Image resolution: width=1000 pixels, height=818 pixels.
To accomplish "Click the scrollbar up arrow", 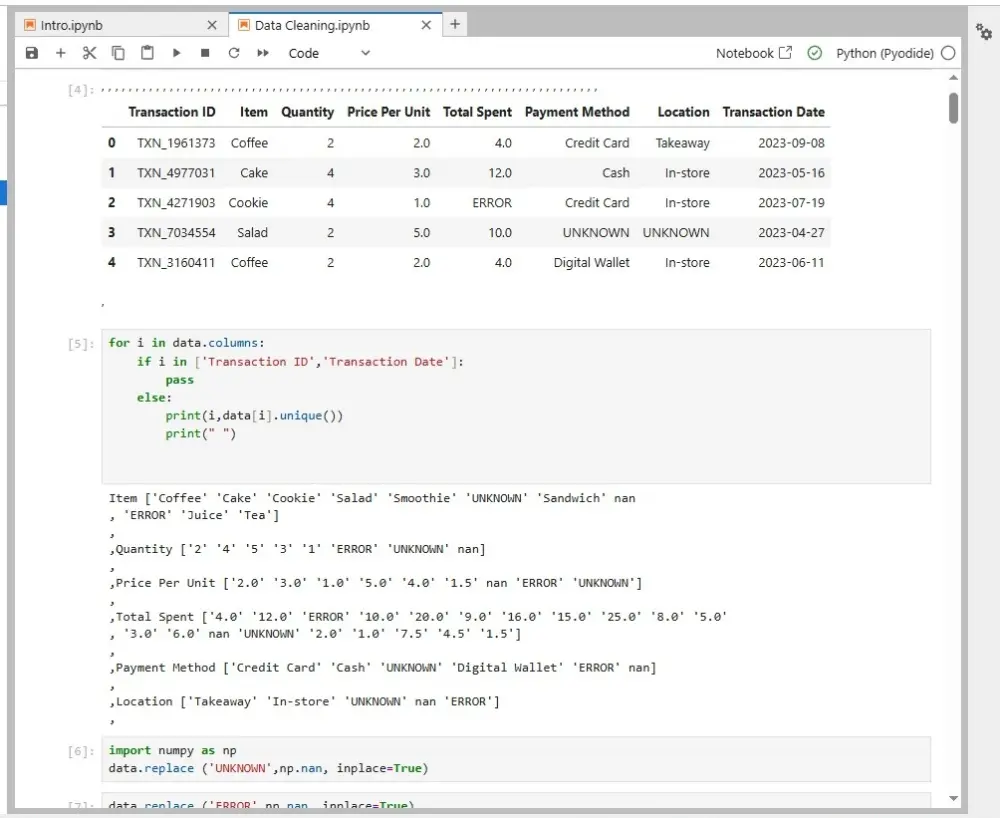I will point(953,77).
